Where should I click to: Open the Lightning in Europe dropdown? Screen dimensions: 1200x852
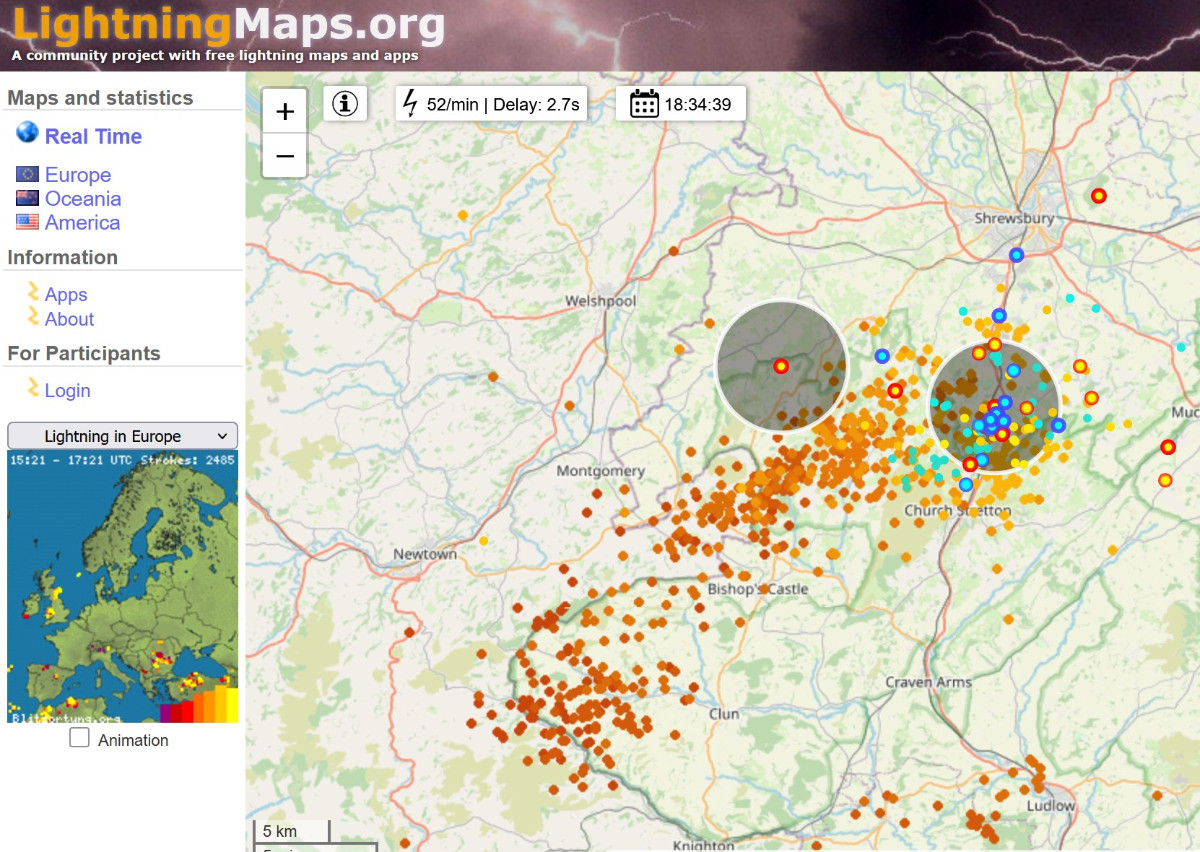coord(122,436)
